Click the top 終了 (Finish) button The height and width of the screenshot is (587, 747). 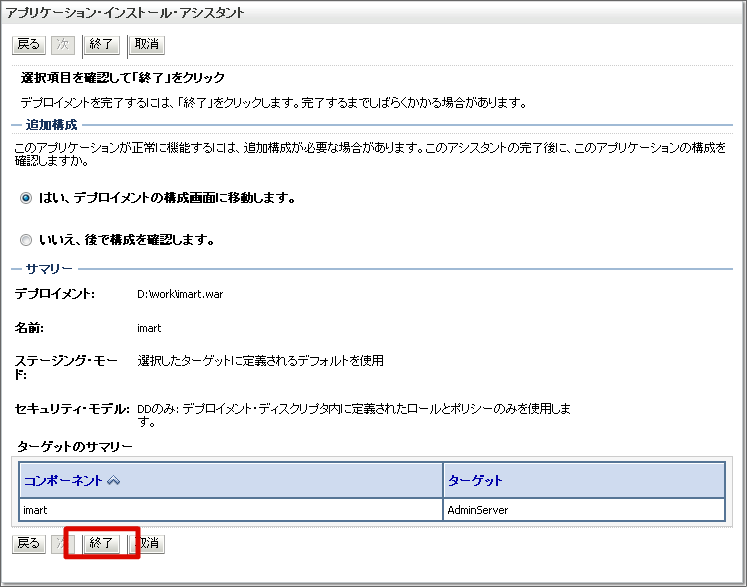101,45
